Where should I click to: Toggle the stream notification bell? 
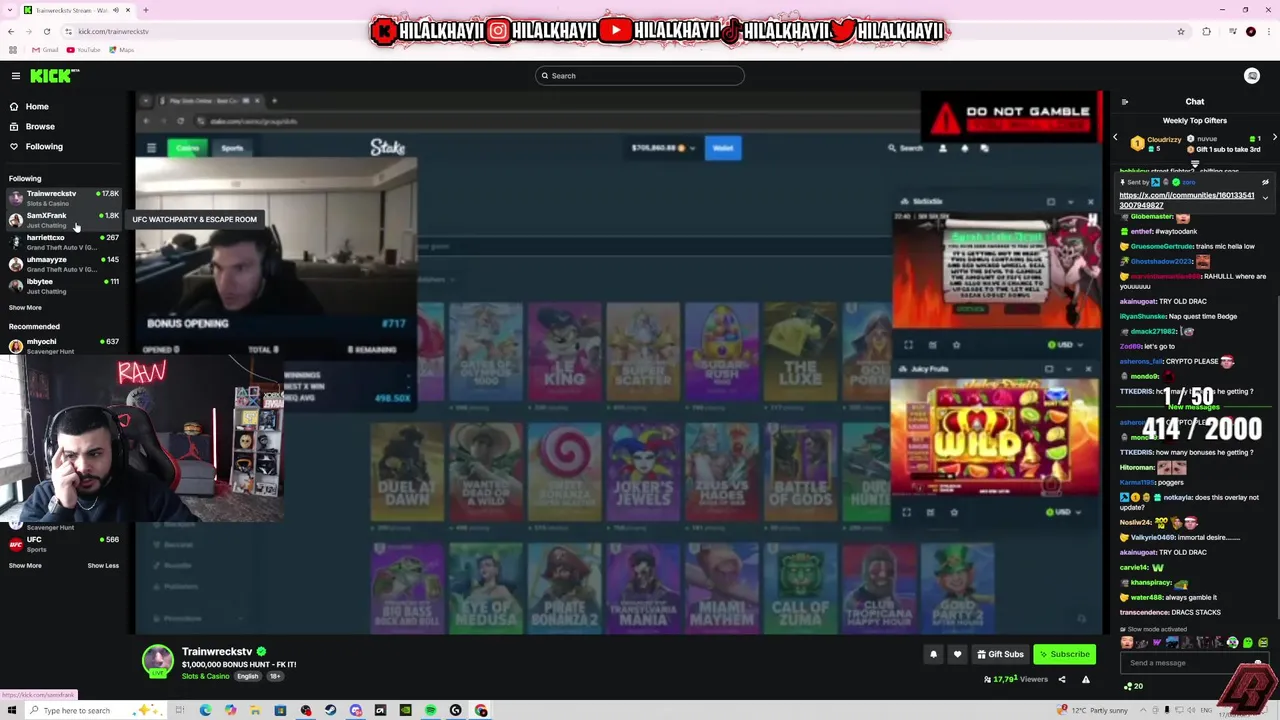pyautogui.click(x=933, y=654)
